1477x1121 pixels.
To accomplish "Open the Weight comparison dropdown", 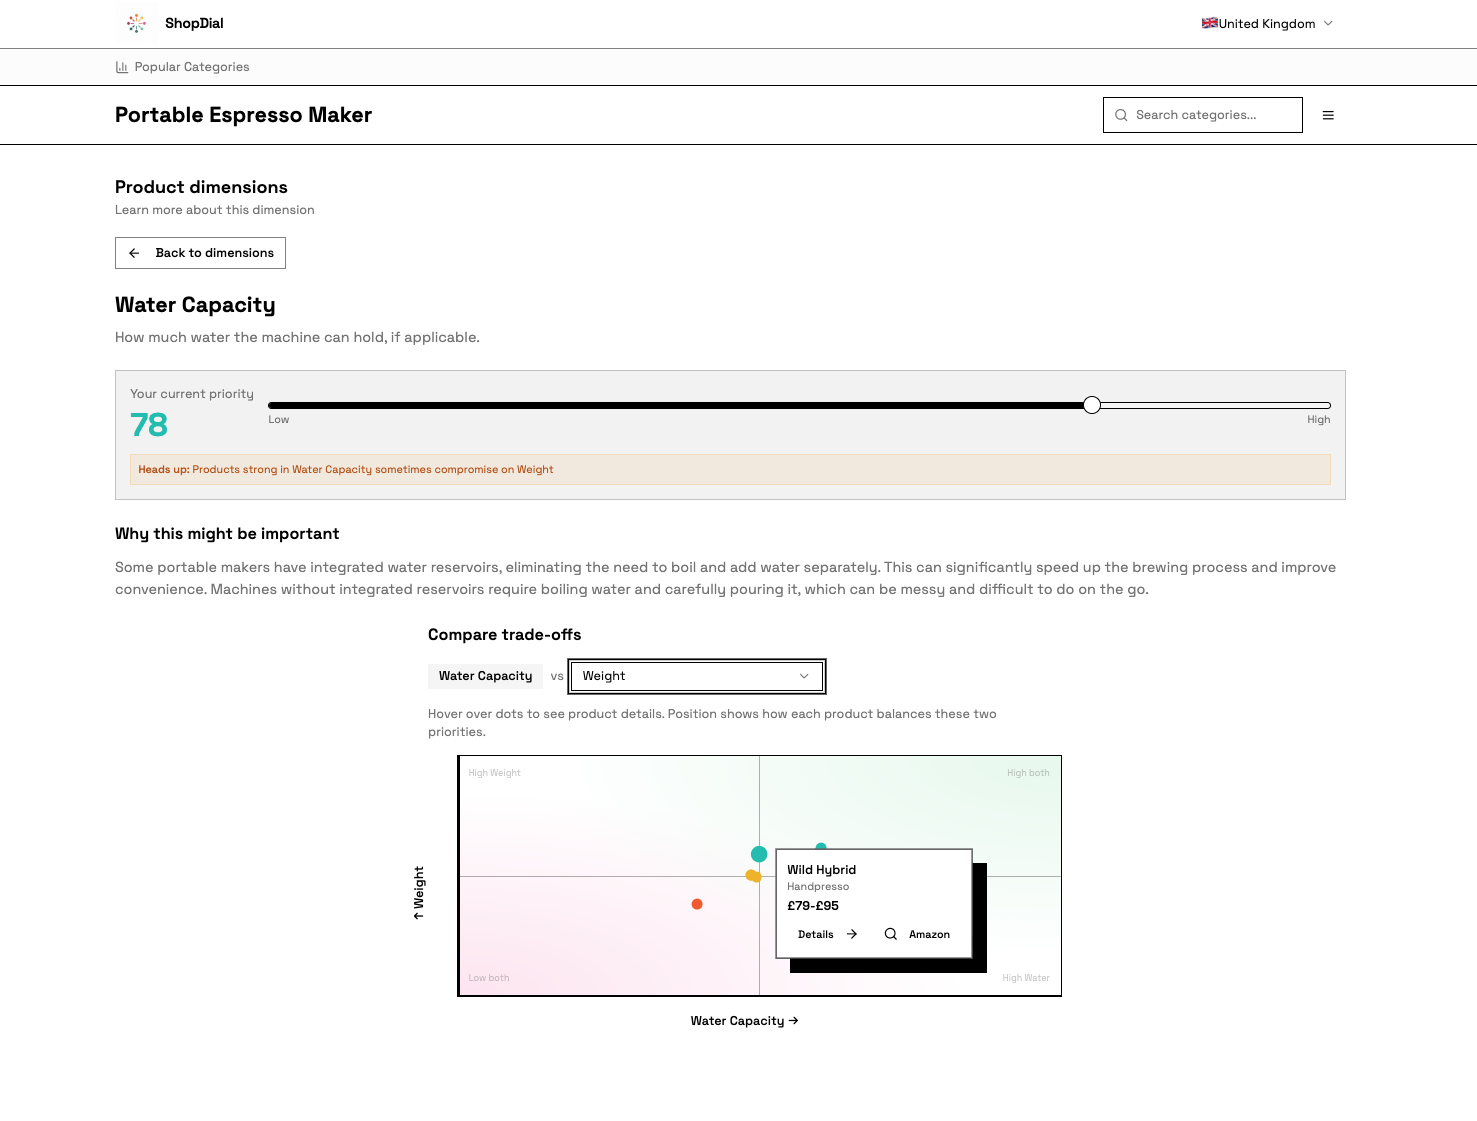I will pyautogui.click(x=697, y=676).
